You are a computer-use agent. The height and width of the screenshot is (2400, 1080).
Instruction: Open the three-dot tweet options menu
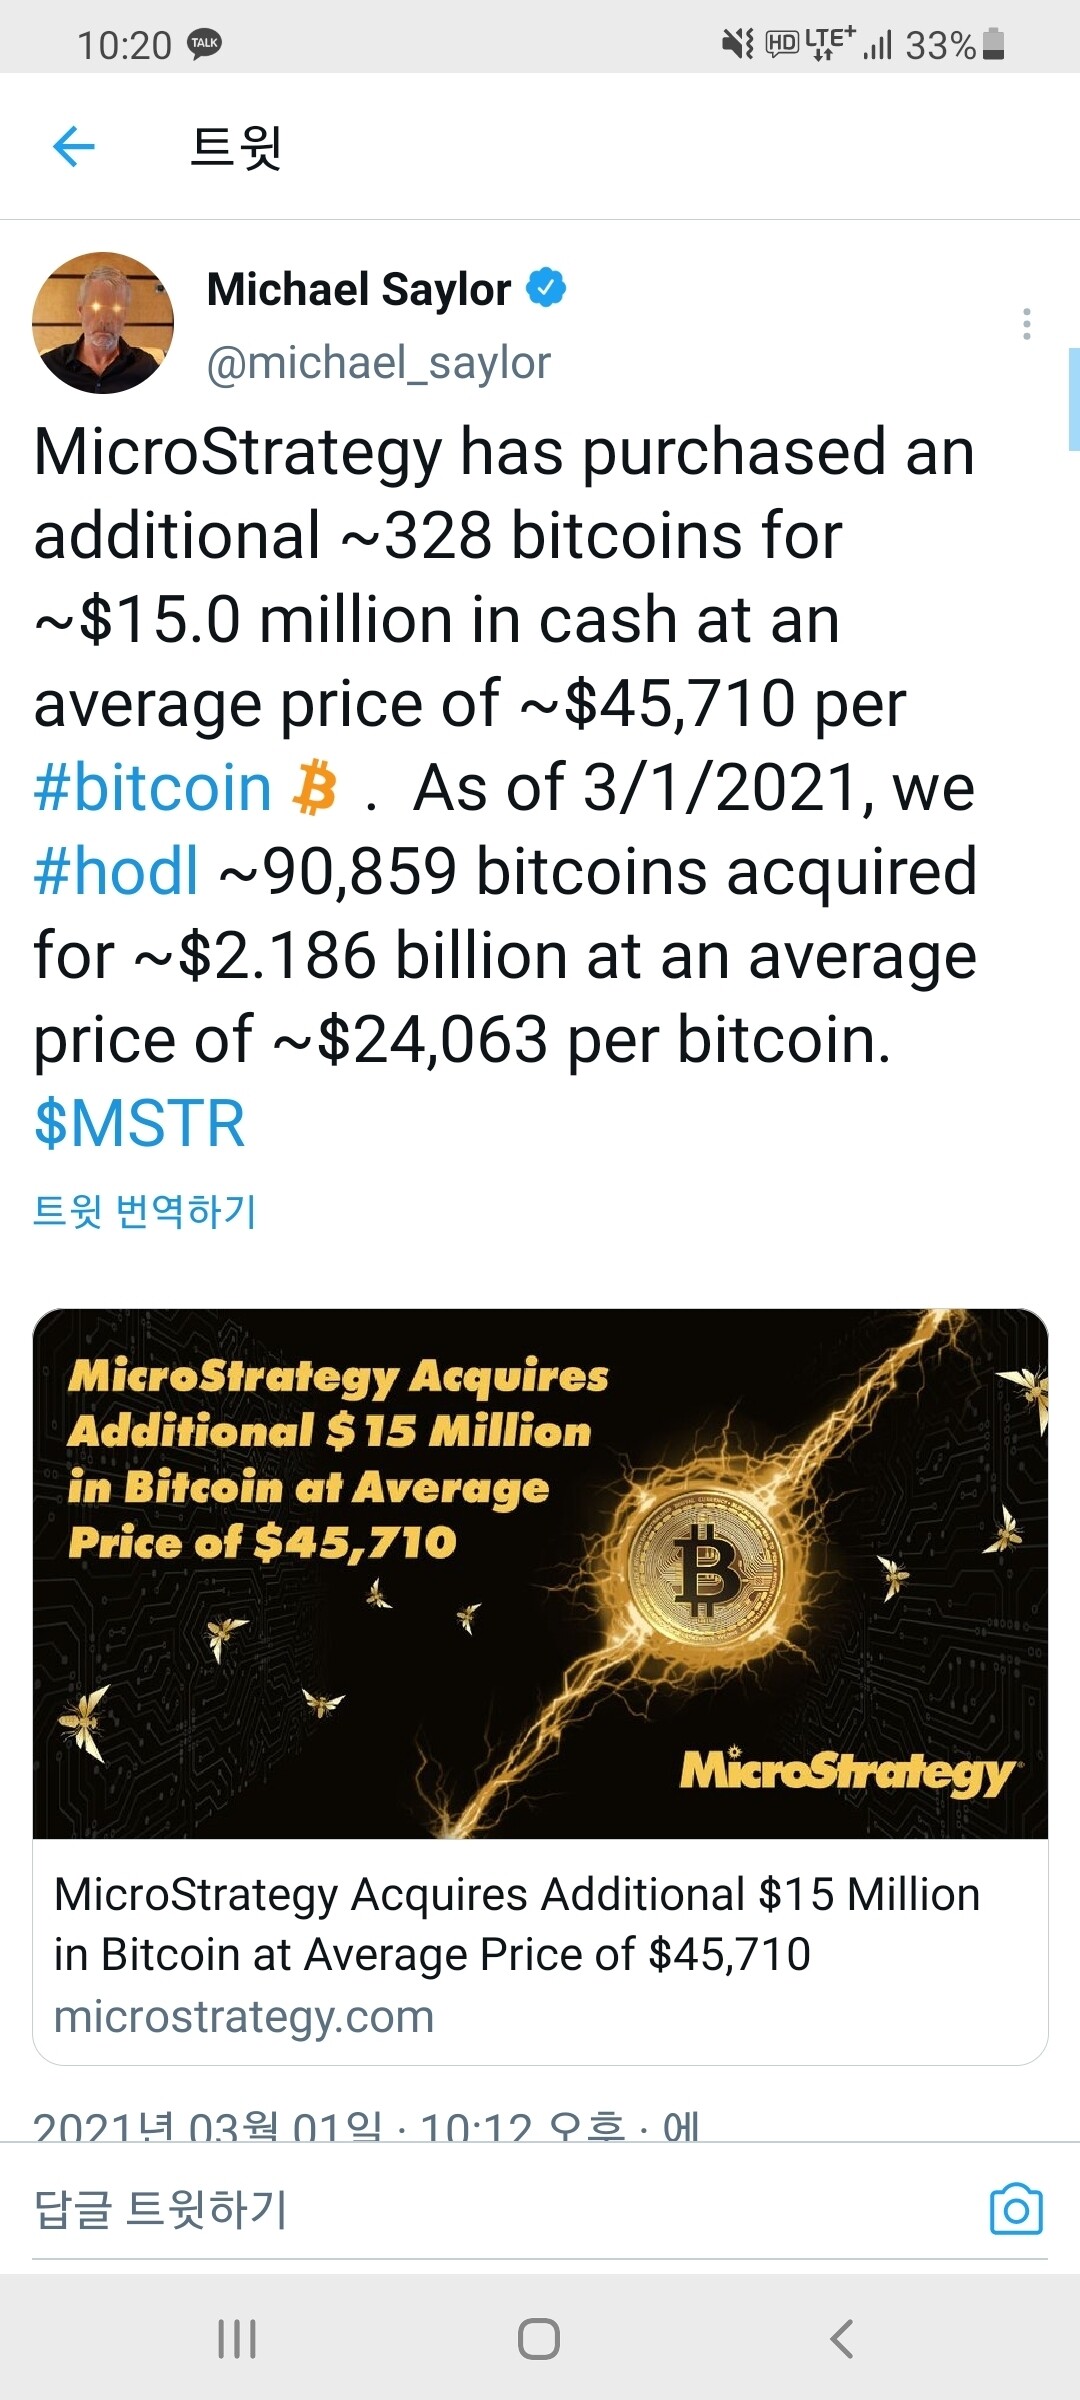coord(1027,324)
